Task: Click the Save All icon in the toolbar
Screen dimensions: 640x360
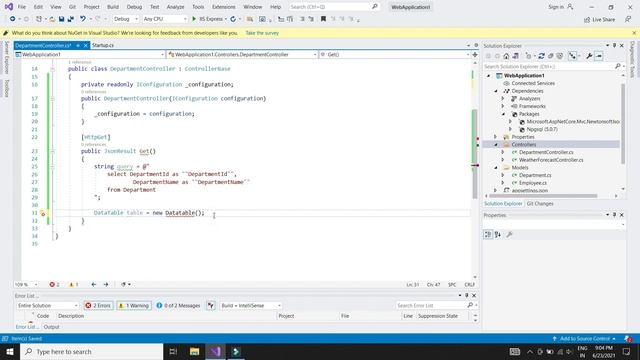Action: [x=71, y=19]
